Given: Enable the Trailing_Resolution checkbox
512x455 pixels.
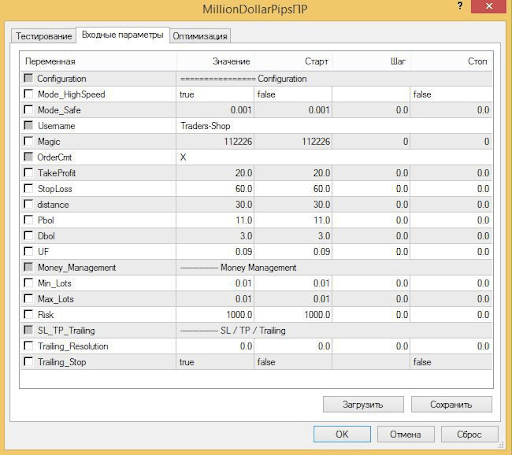Looking at the screenshot, I should (x=29, y=346).
